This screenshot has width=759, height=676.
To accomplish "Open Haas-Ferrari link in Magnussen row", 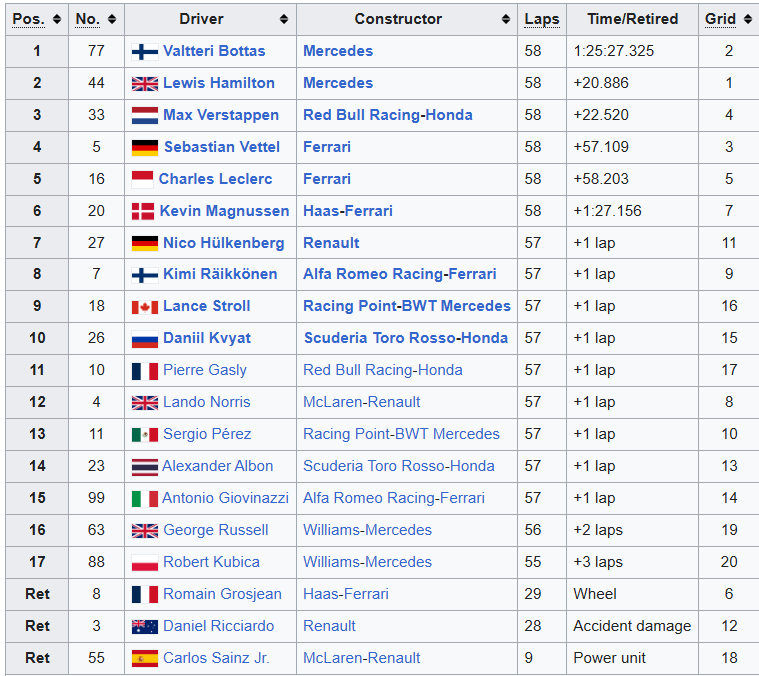I will [348, 211].
